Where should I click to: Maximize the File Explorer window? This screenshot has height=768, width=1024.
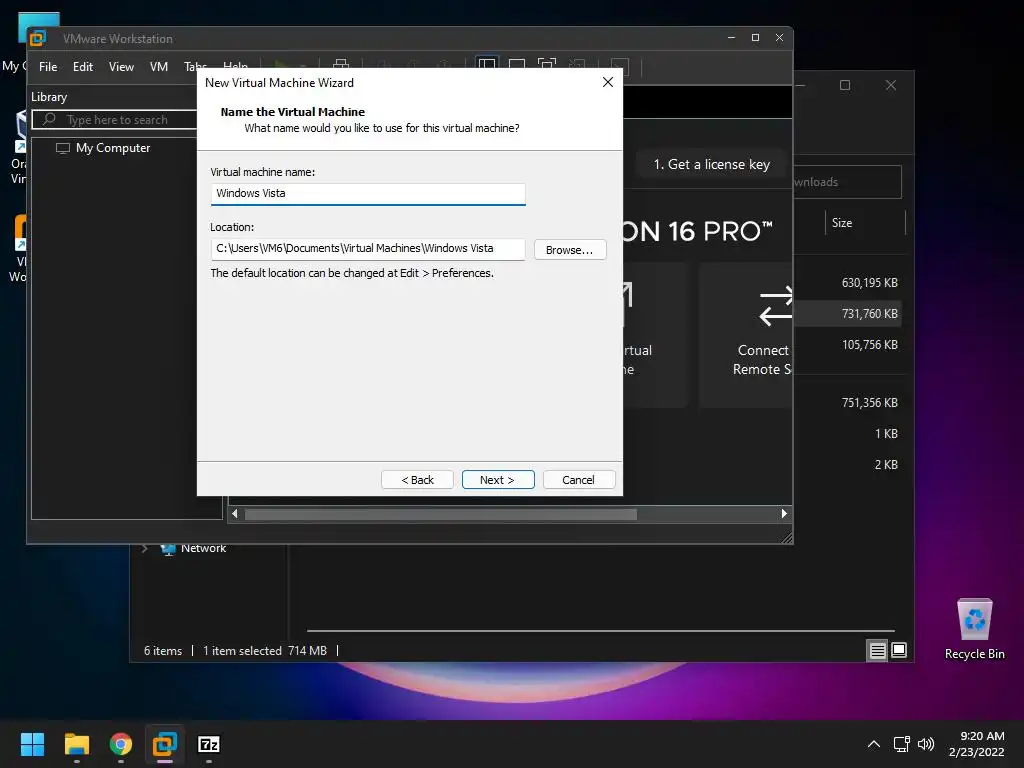click(845, 86)
